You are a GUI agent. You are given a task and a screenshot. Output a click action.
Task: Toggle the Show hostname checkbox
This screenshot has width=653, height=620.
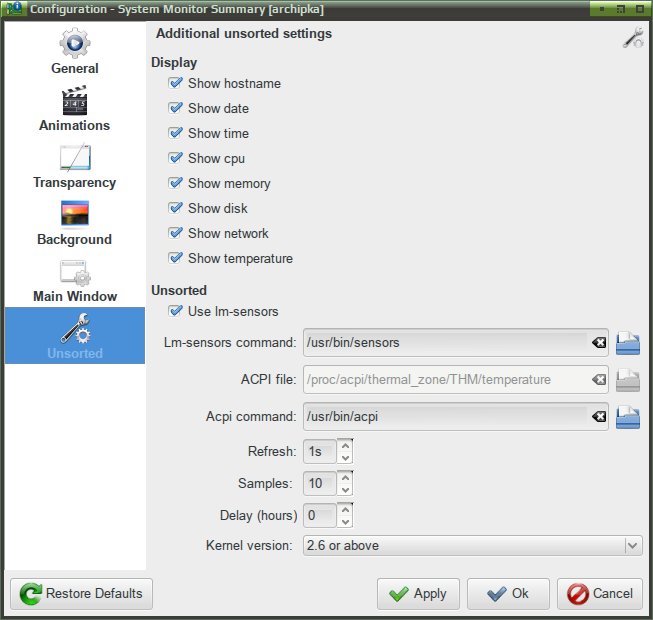pos(175,83)
